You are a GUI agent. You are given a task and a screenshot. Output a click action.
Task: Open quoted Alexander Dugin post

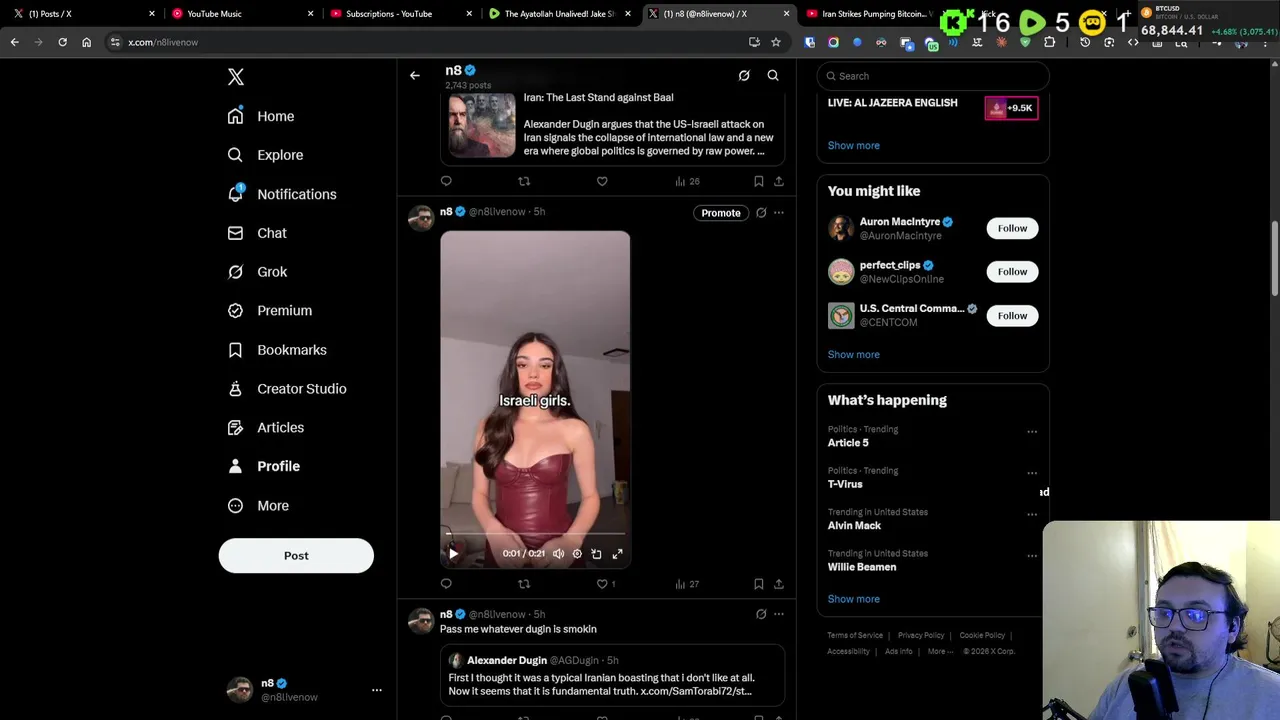point(612,675)
